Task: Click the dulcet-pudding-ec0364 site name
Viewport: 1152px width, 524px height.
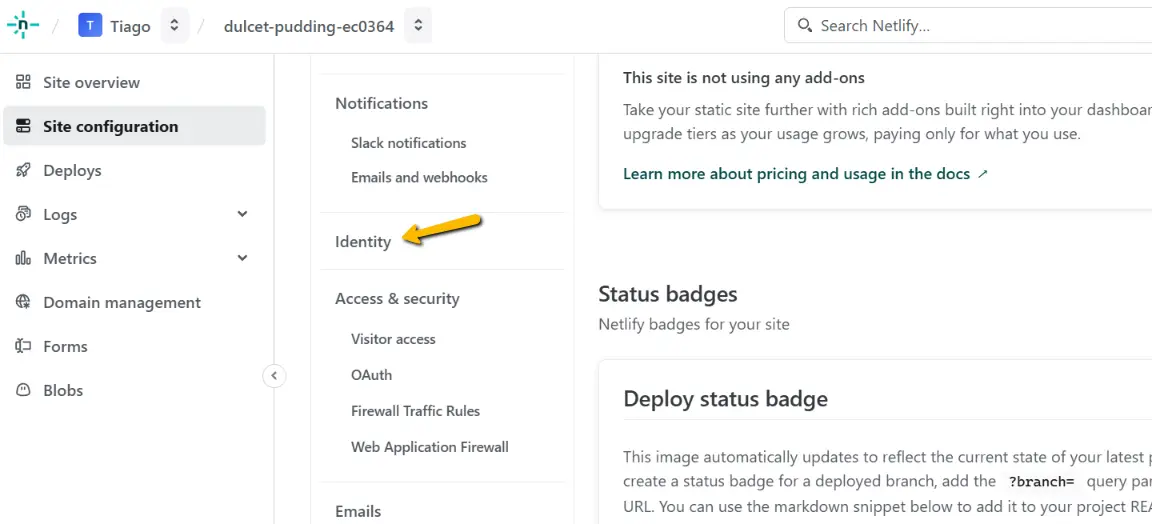Action: [x=309, y=26]
